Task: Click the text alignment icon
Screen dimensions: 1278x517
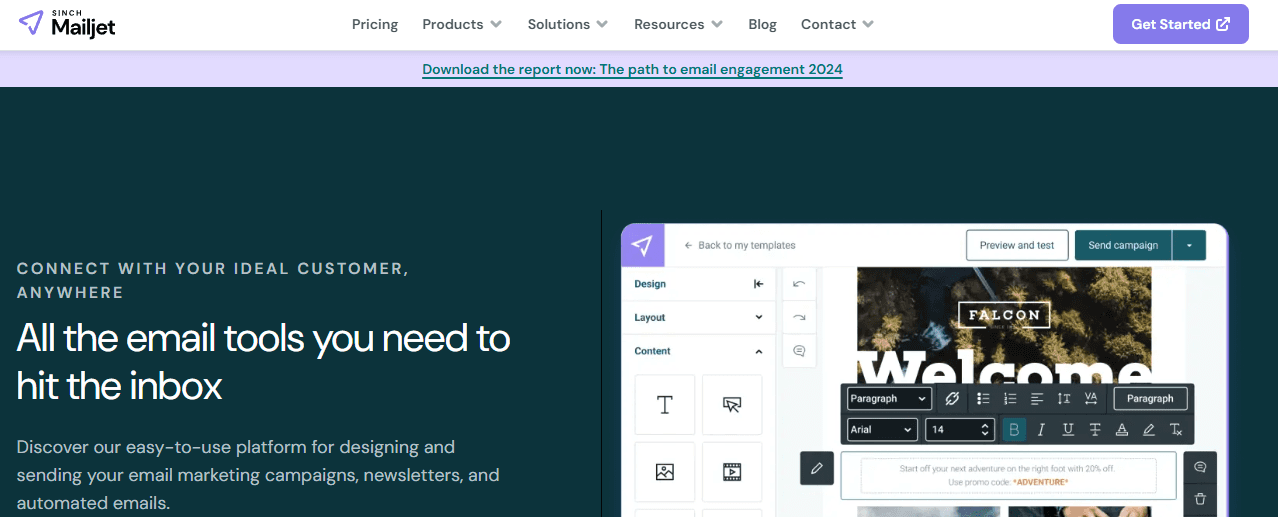Action: pyautogui.click(x=1037, y=398)
